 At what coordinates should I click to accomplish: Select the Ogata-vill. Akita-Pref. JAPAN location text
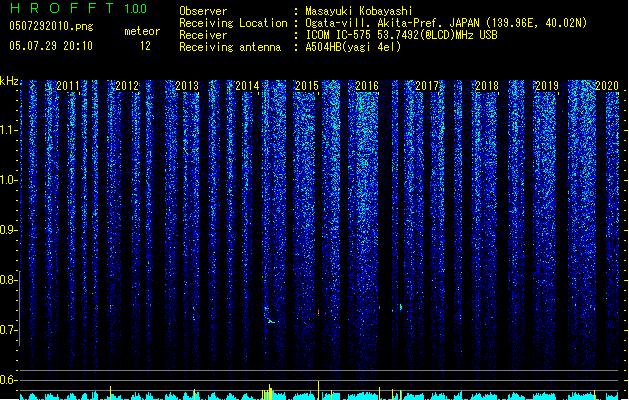pyautogui.click(x=394, y=23)
